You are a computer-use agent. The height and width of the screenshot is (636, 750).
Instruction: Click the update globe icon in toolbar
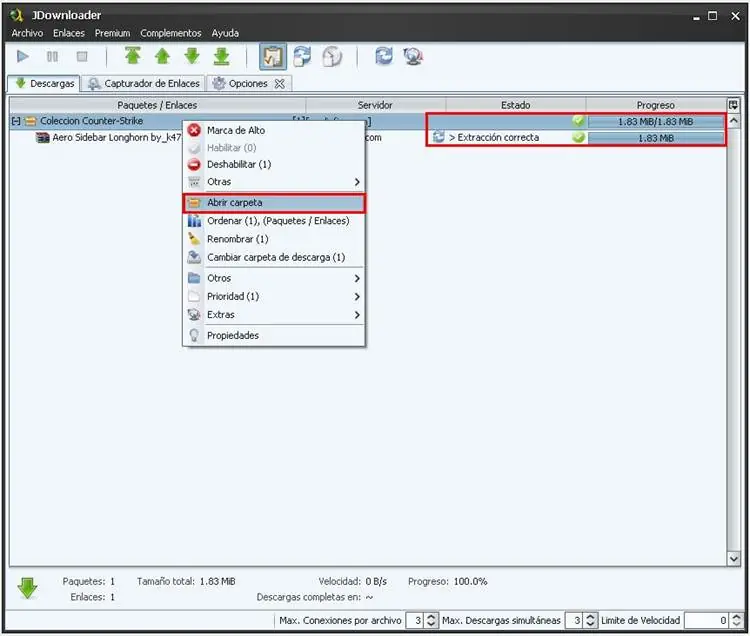(413, 56)
